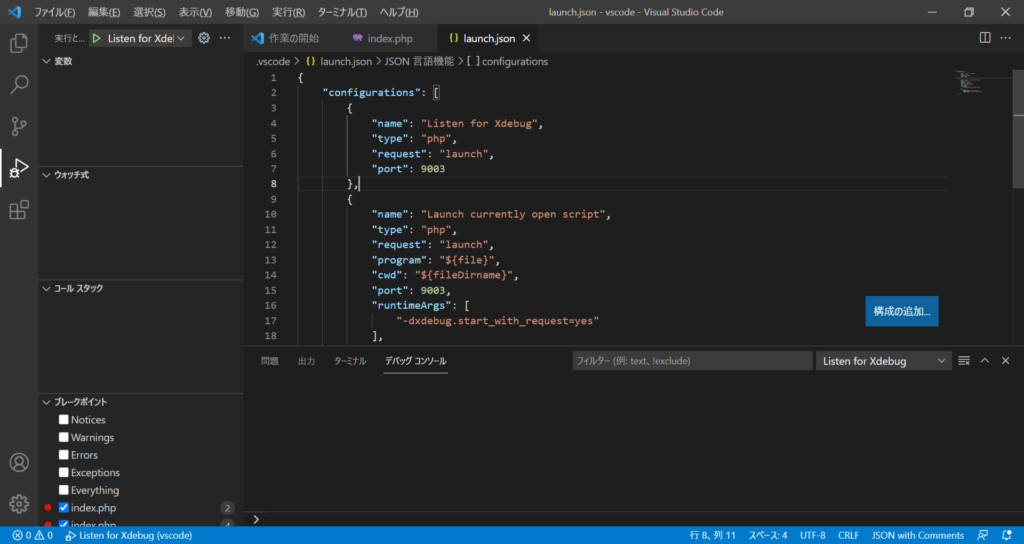This screenshot has height=544, width=1024.
Task: Open the notifications bell icon
Action: pos(1006,536)
